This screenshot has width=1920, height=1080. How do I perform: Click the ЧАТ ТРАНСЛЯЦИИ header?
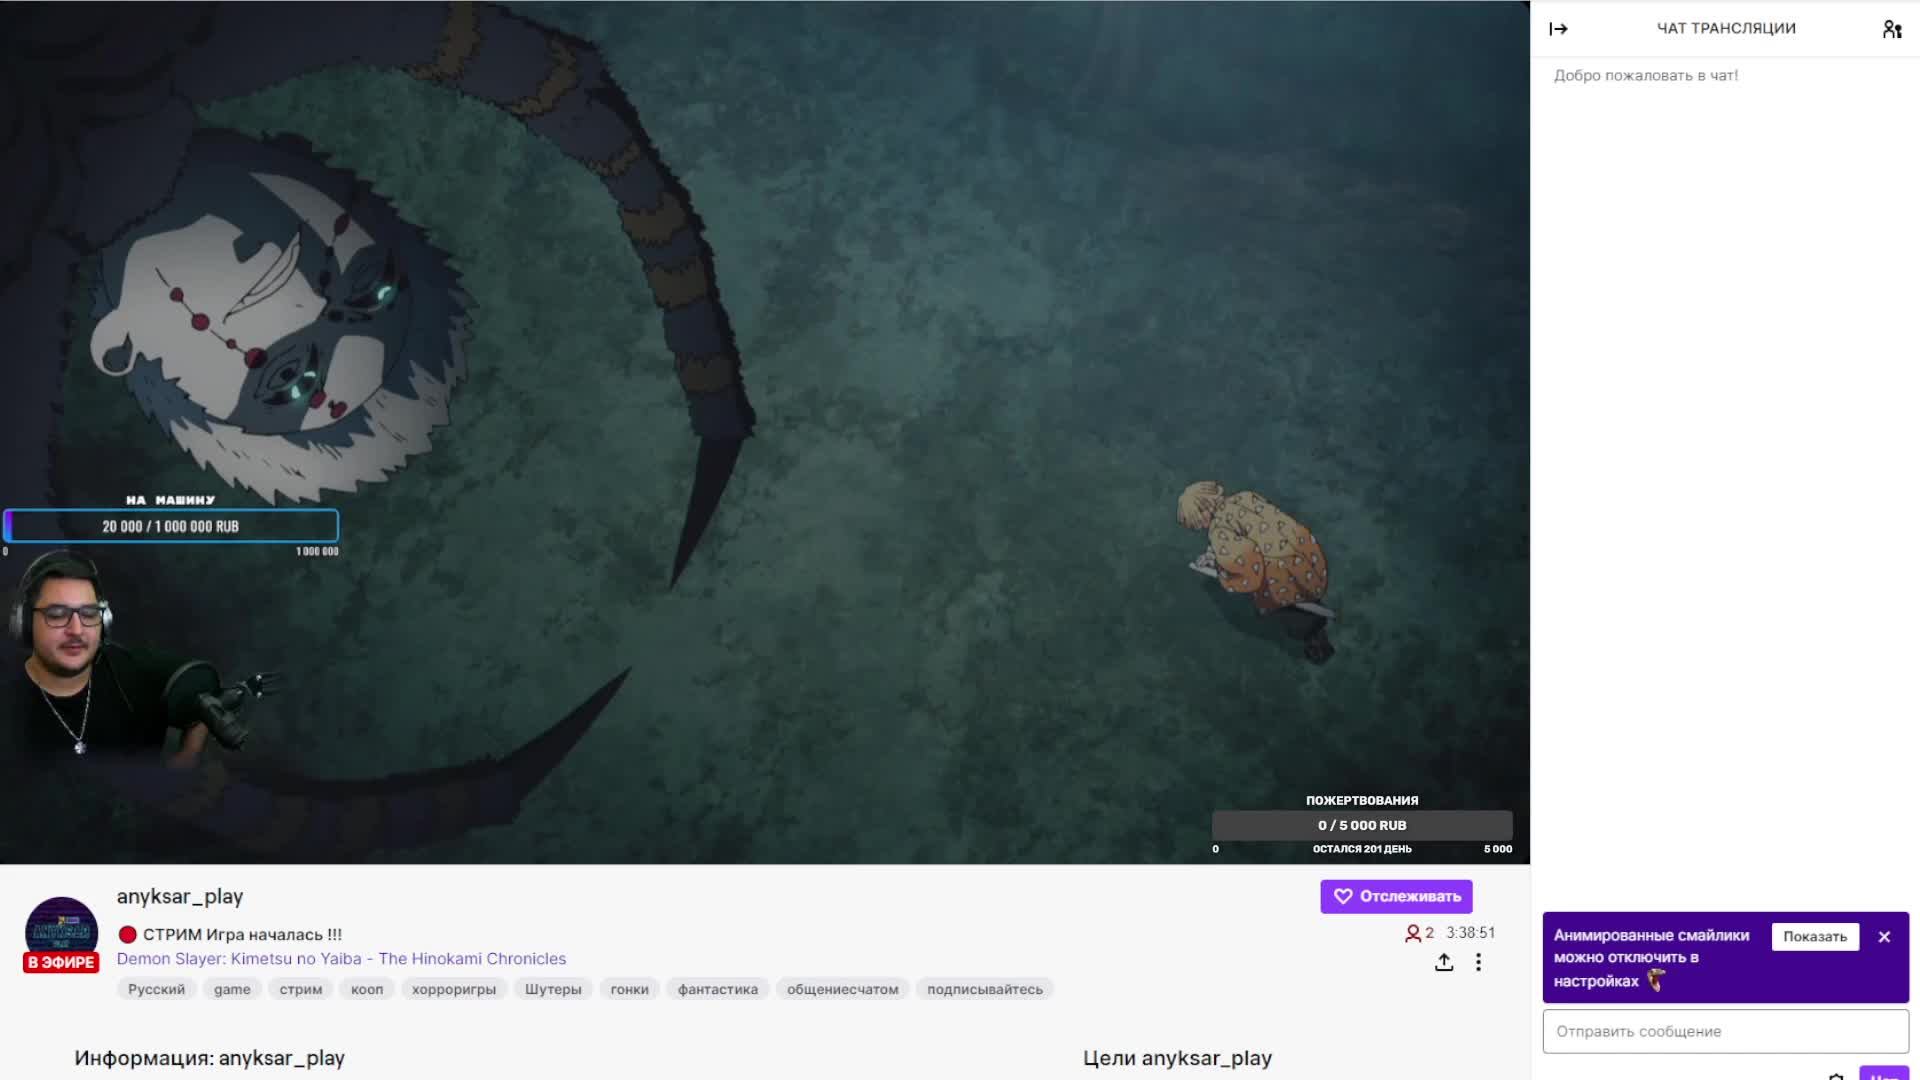coord(1726,28)
